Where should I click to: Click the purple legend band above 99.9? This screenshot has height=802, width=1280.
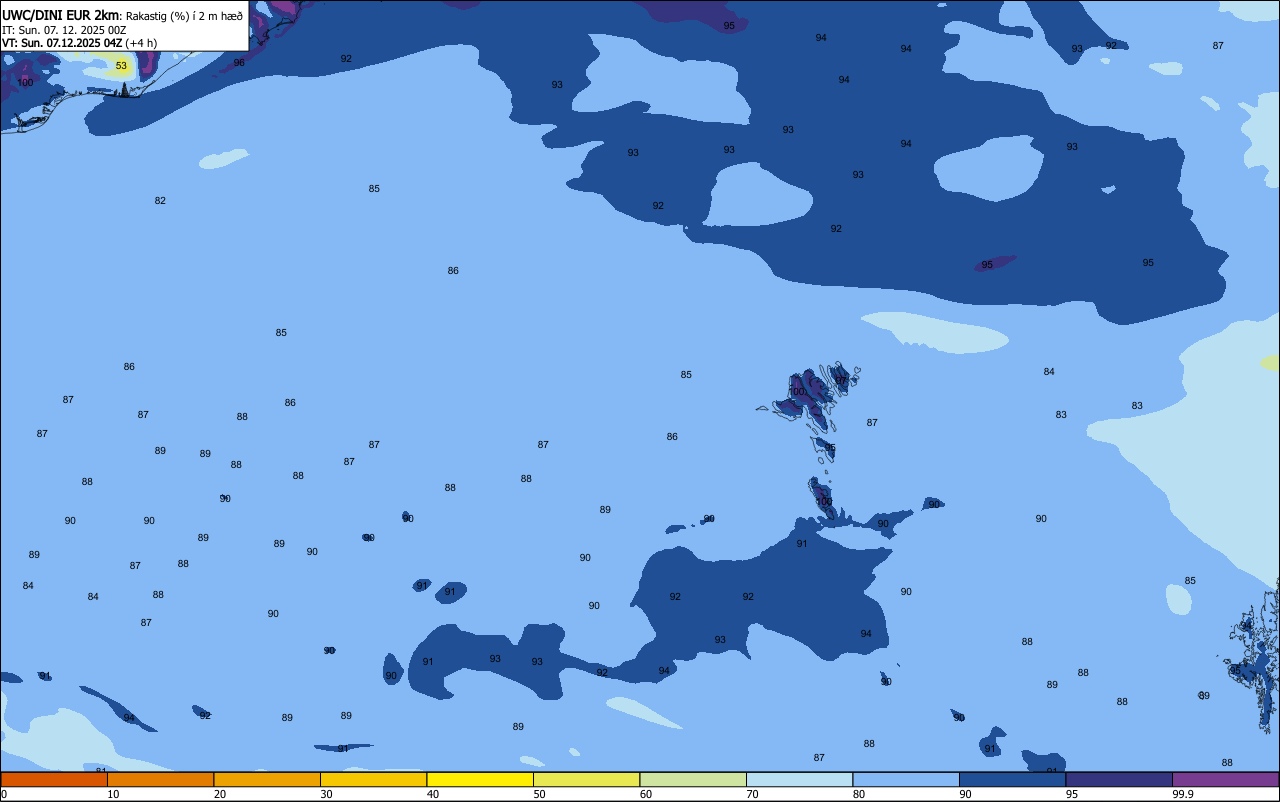point(1225,779)
